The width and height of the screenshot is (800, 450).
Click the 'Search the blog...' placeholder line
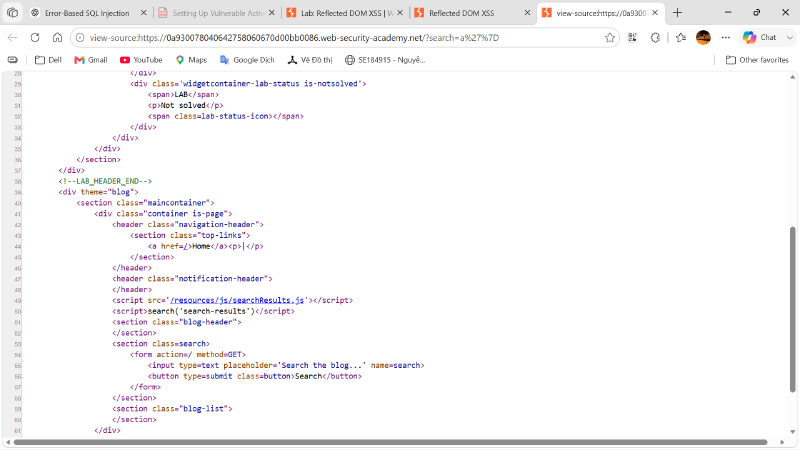pos(286,365)
